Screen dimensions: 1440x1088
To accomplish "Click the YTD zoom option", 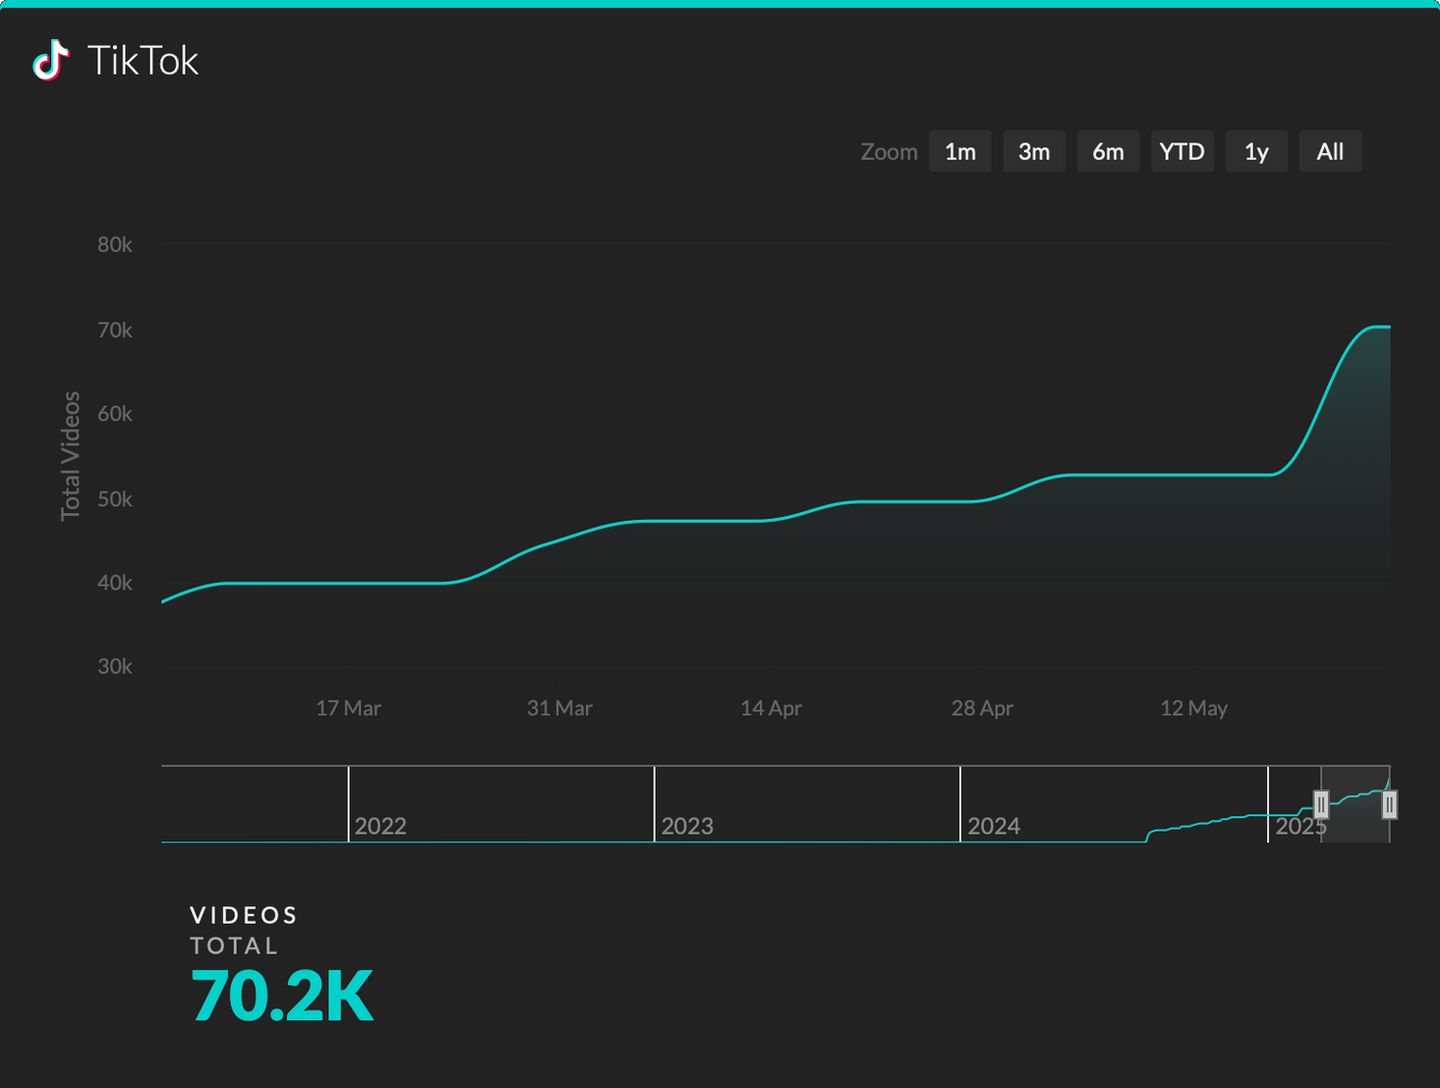I will [1182, 151].
